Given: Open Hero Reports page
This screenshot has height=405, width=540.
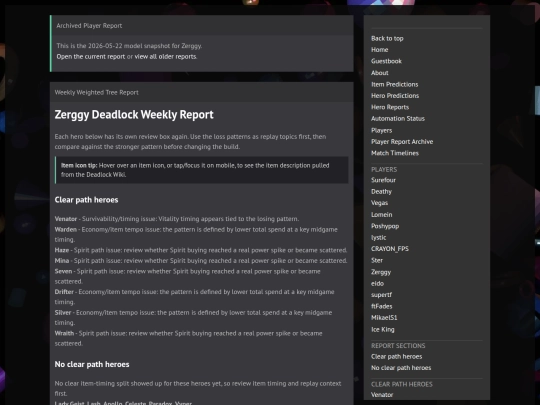Looking at the screenshot, I should 390,107.
